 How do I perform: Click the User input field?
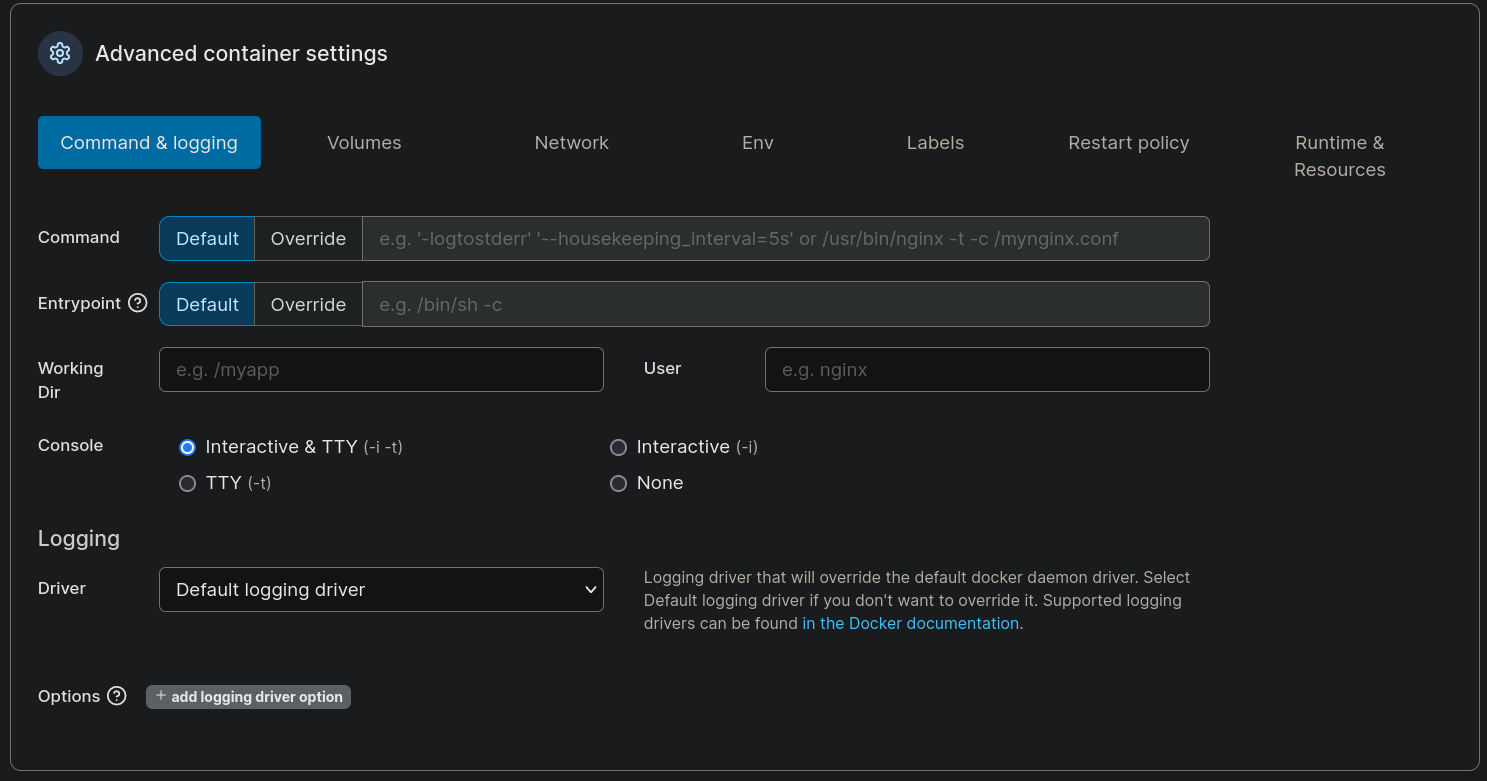[987, 370]
